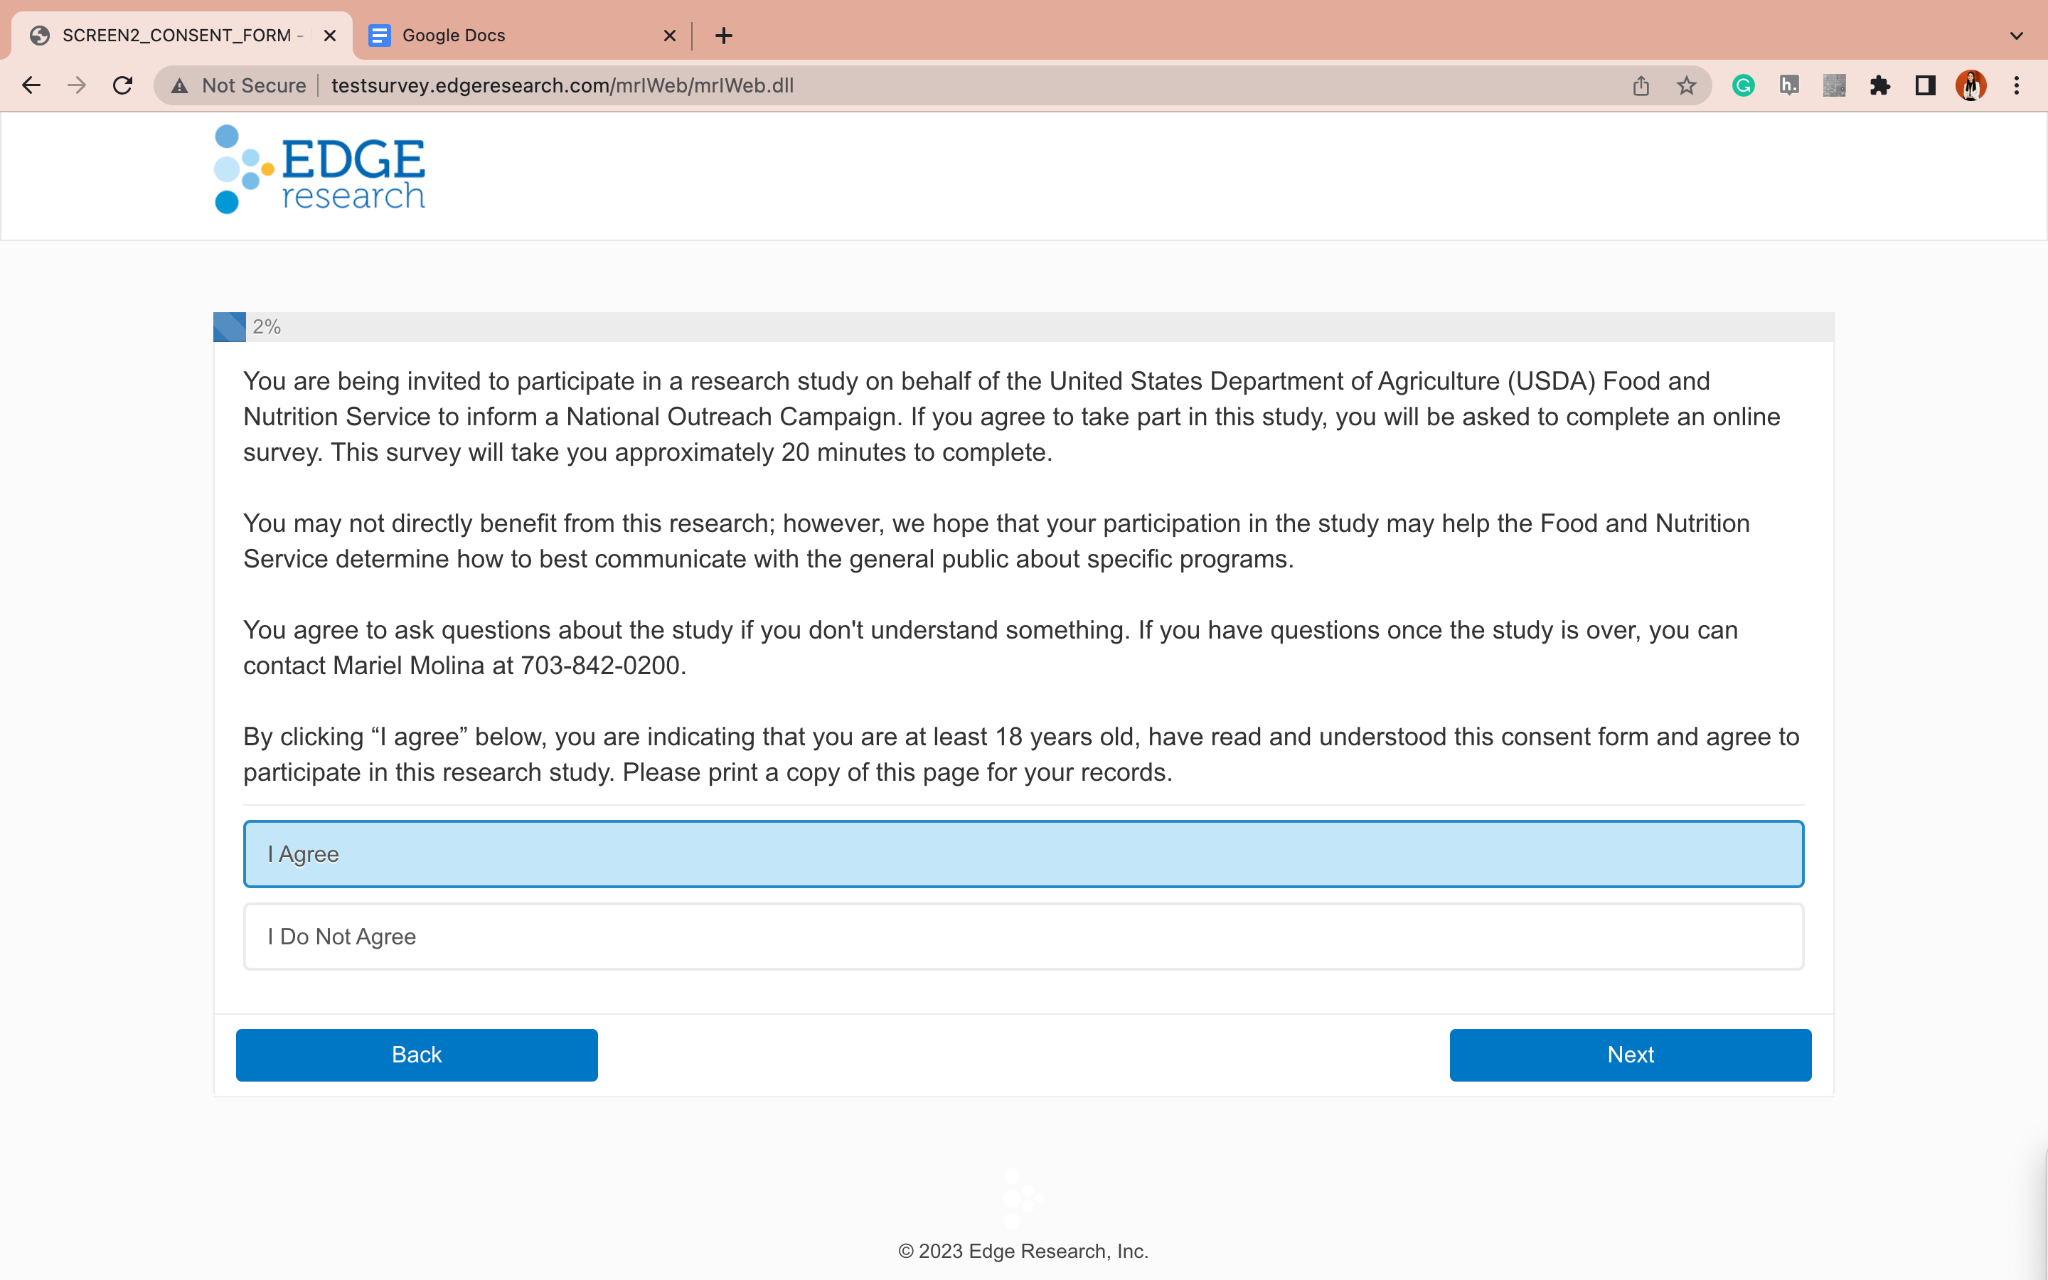Select the "I Do Not Agree" option
The width and height of the screenshot is (2048, 1280).
(1023, 937)
